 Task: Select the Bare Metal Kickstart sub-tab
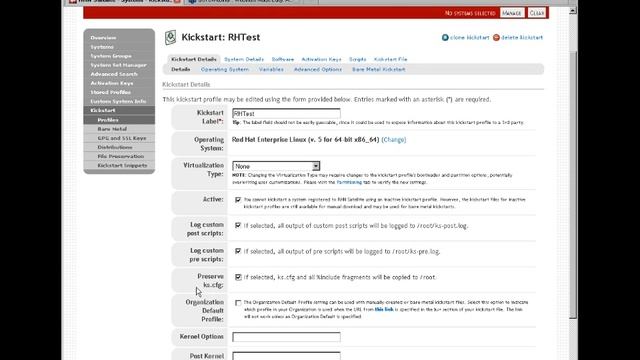(378, 69)
